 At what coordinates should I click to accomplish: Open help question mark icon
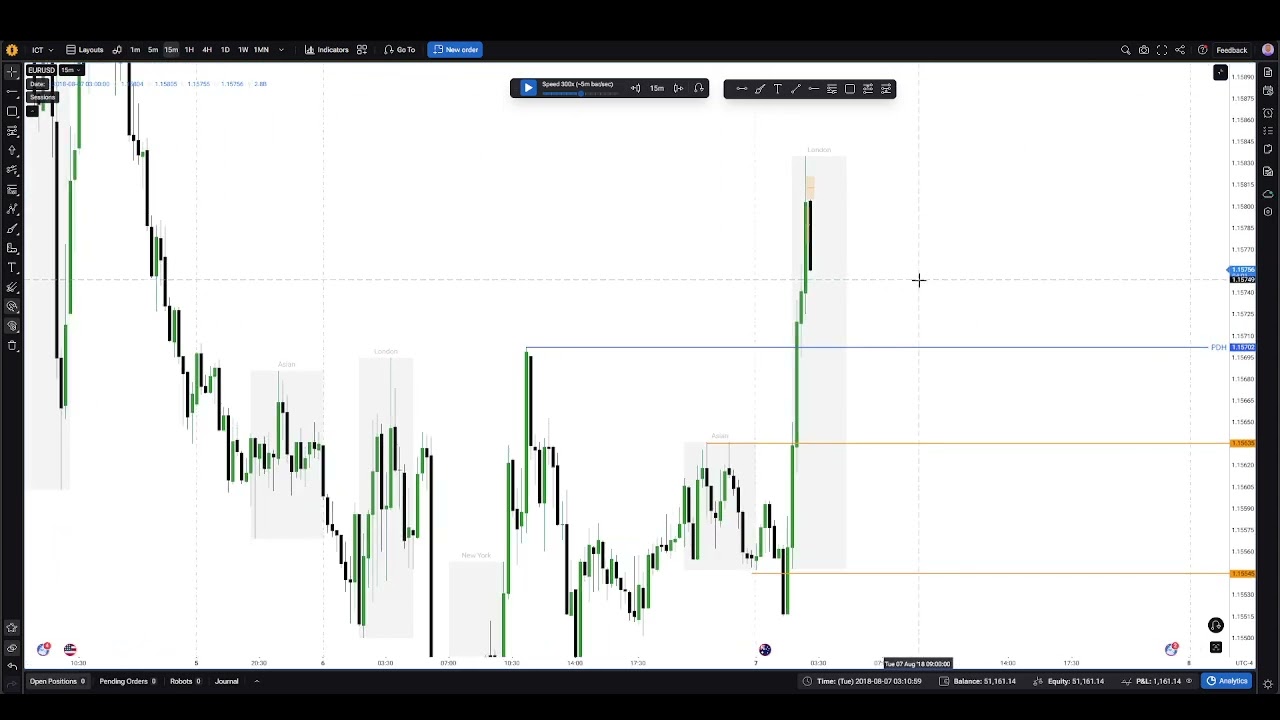coord(1202,50)
